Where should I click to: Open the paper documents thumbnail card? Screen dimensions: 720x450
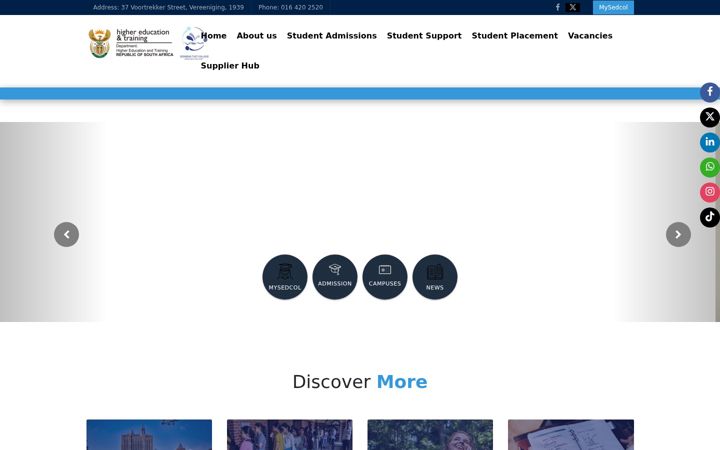571,434
